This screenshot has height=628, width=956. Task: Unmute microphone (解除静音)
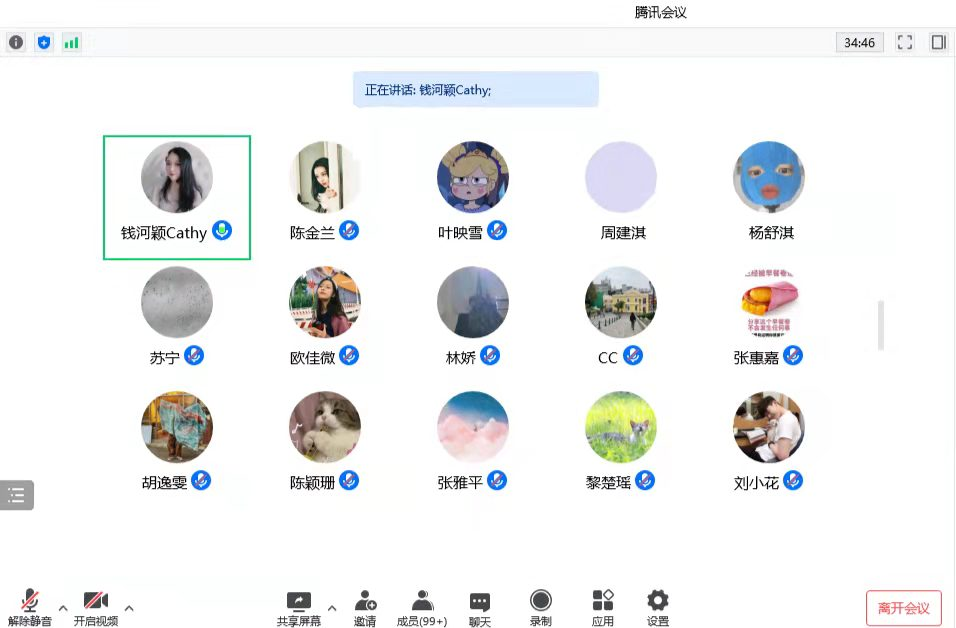pos(30,607)
